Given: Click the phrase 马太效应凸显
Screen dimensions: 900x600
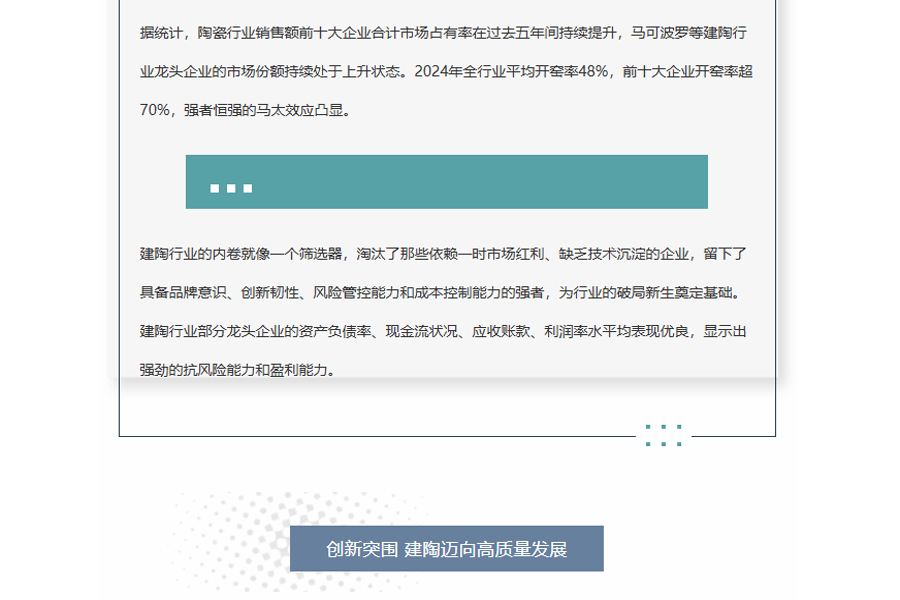Looking at the screenshot, I should click(302, 111).
